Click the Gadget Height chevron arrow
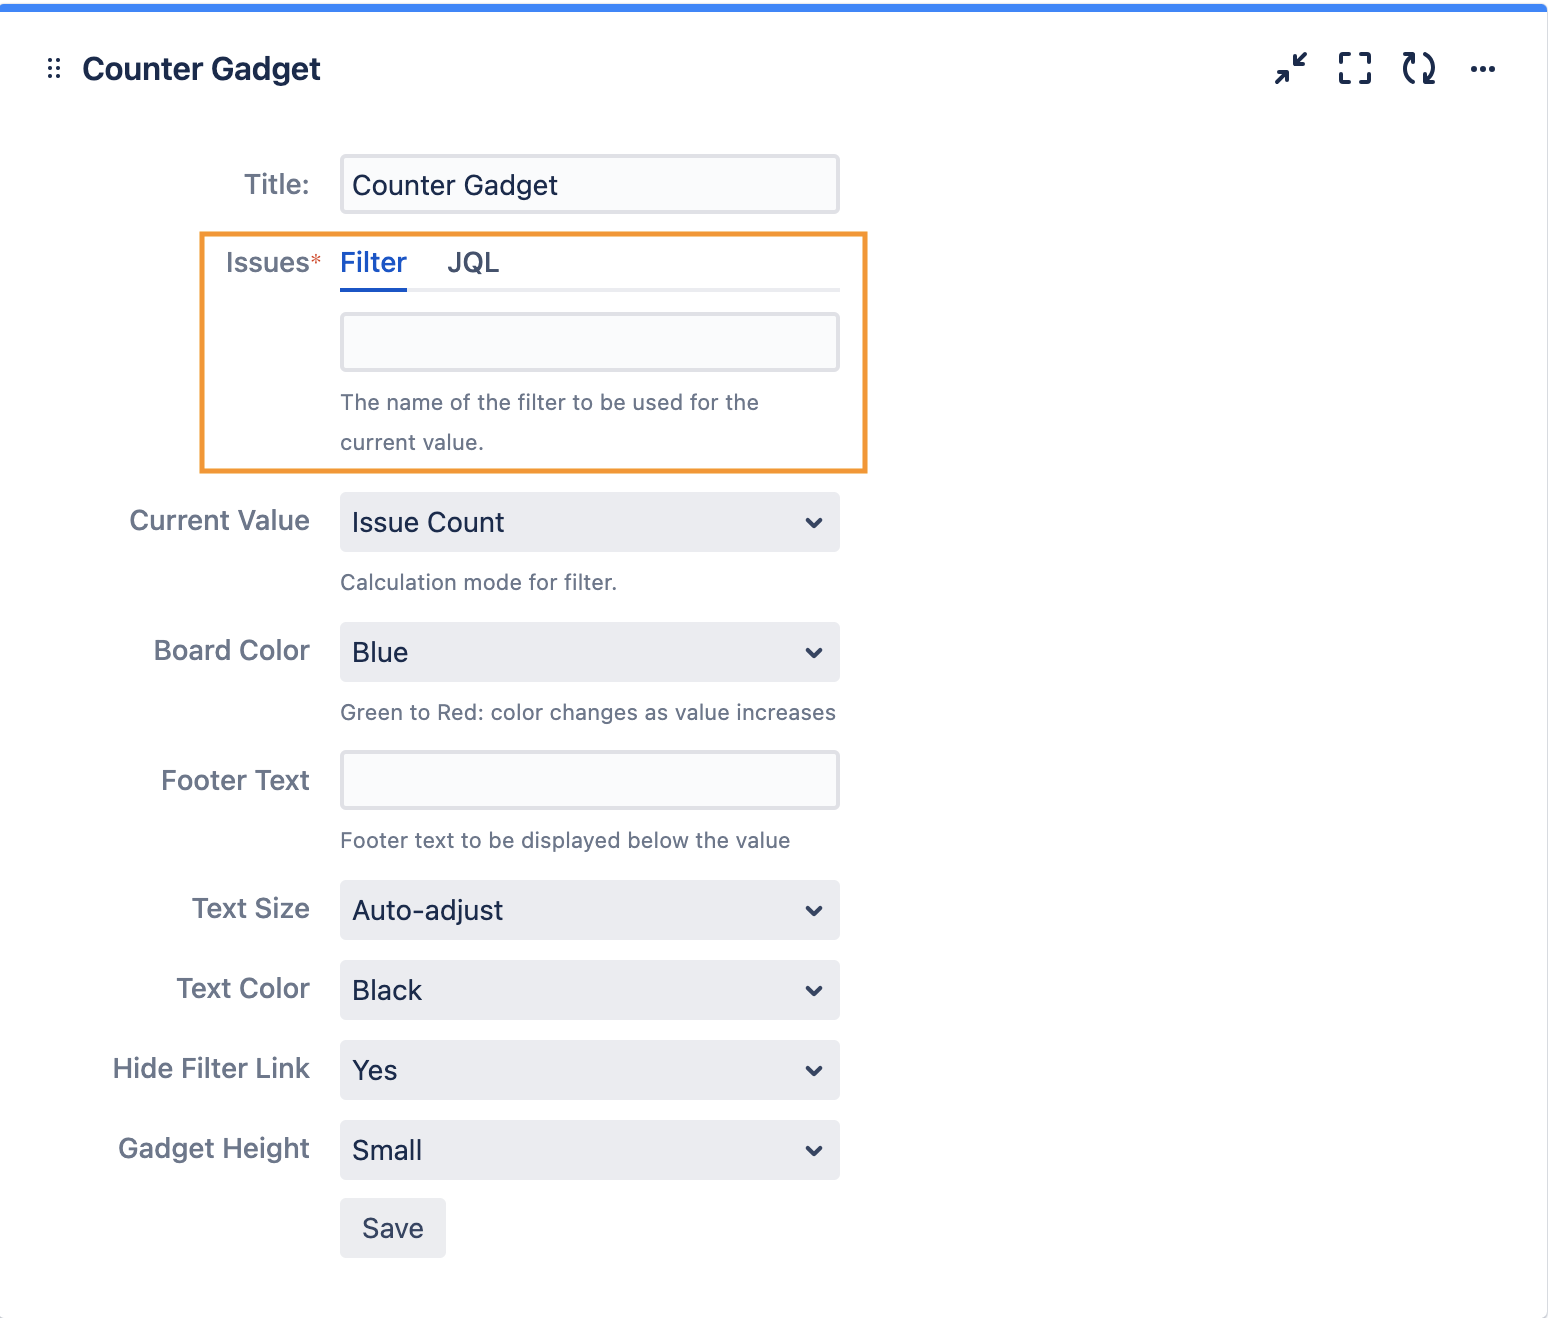Viewport: 1548px width, 1318px height. [814, 1151]
